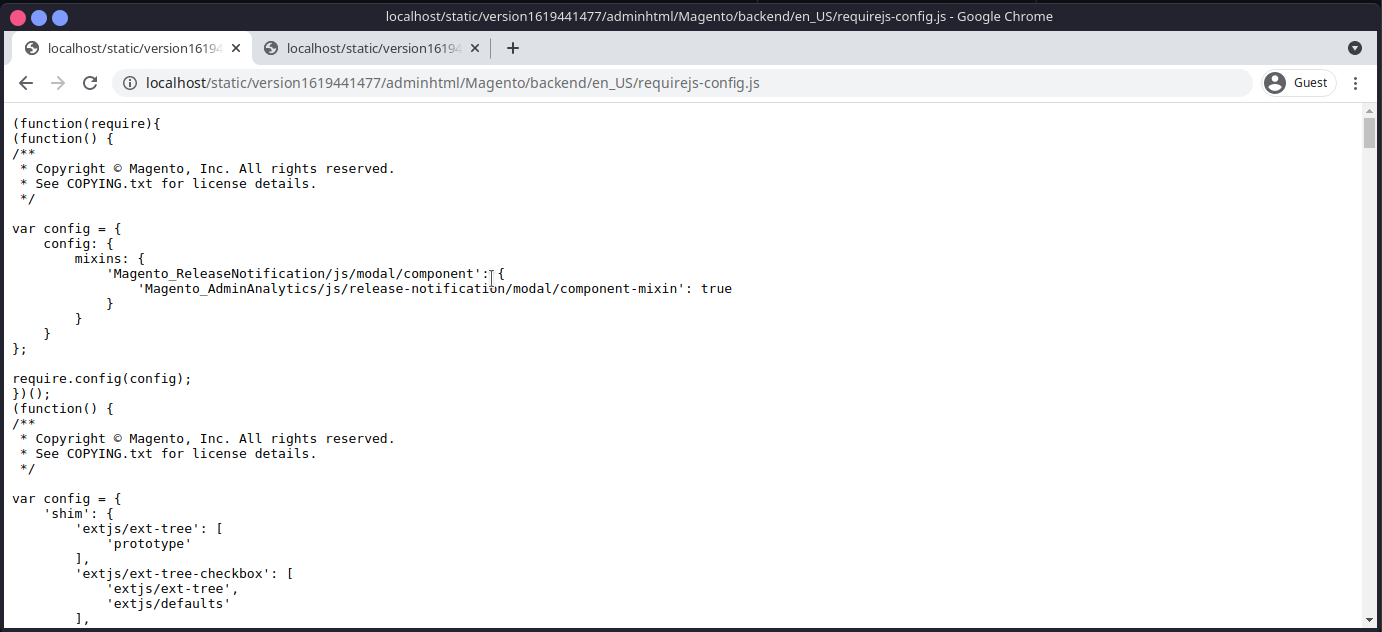Select the first localhost tab

(x=130, y=47)
